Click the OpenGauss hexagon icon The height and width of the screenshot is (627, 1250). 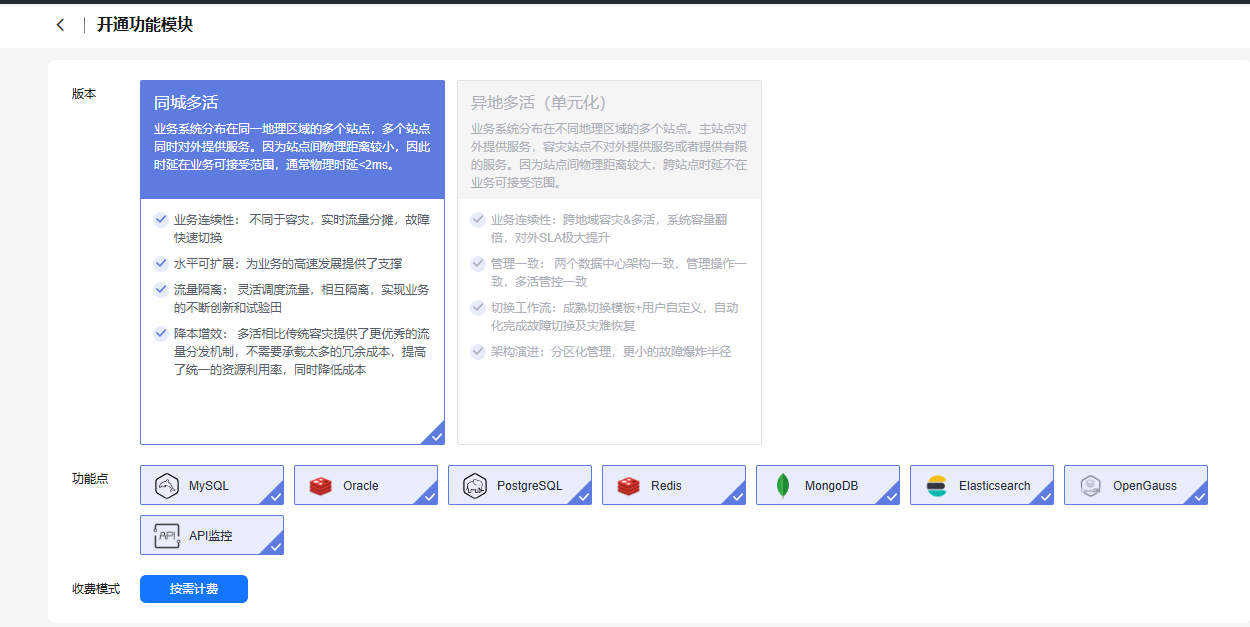pyautogui.click(x=1090, y=486)
